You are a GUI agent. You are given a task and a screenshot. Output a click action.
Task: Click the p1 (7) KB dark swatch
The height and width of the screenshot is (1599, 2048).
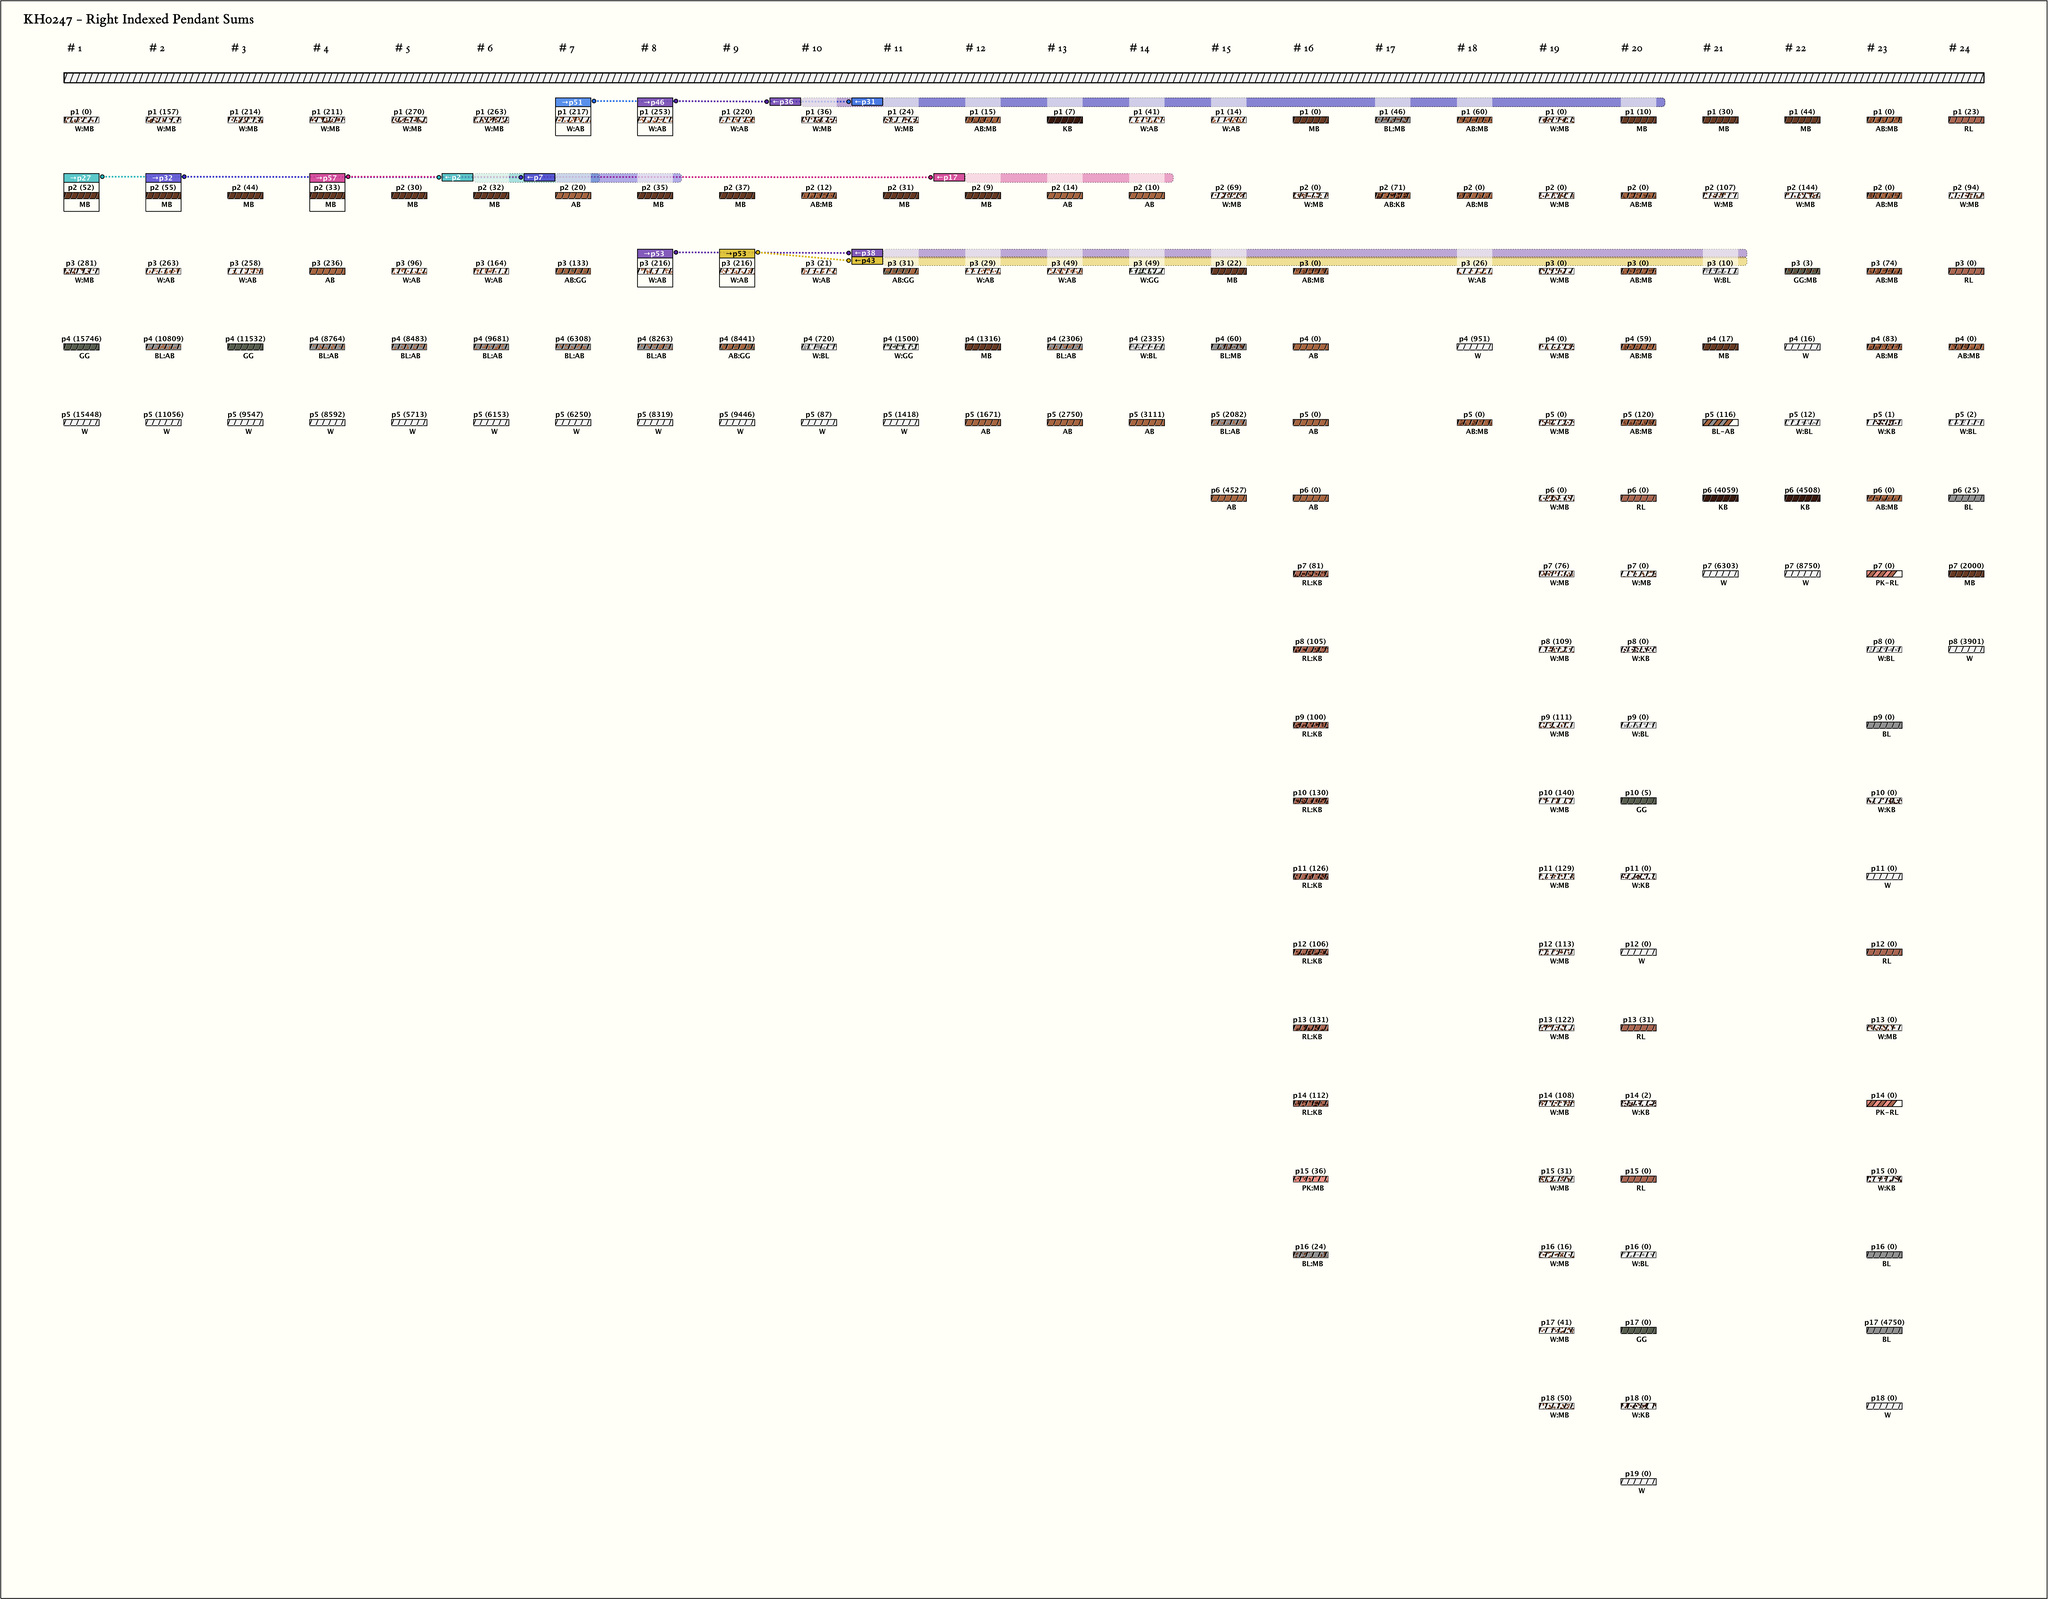[x=1065, y=120]
